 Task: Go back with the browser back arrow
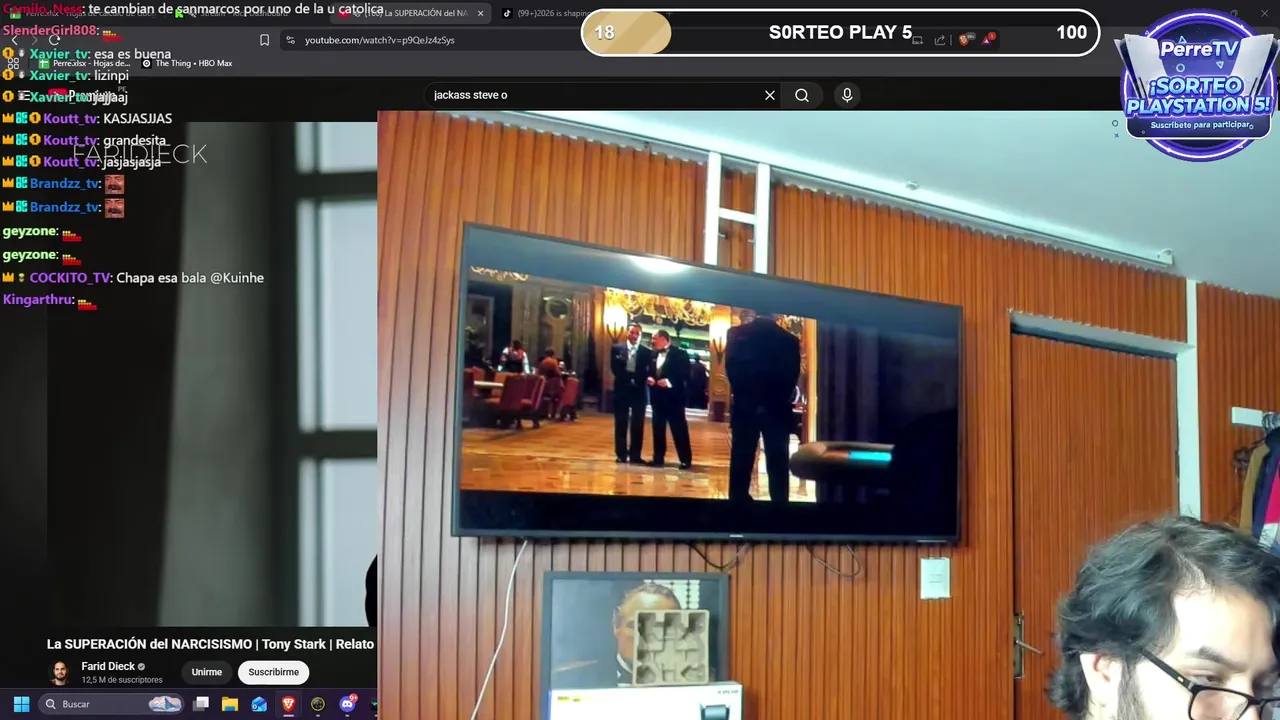tap(14, 40)
